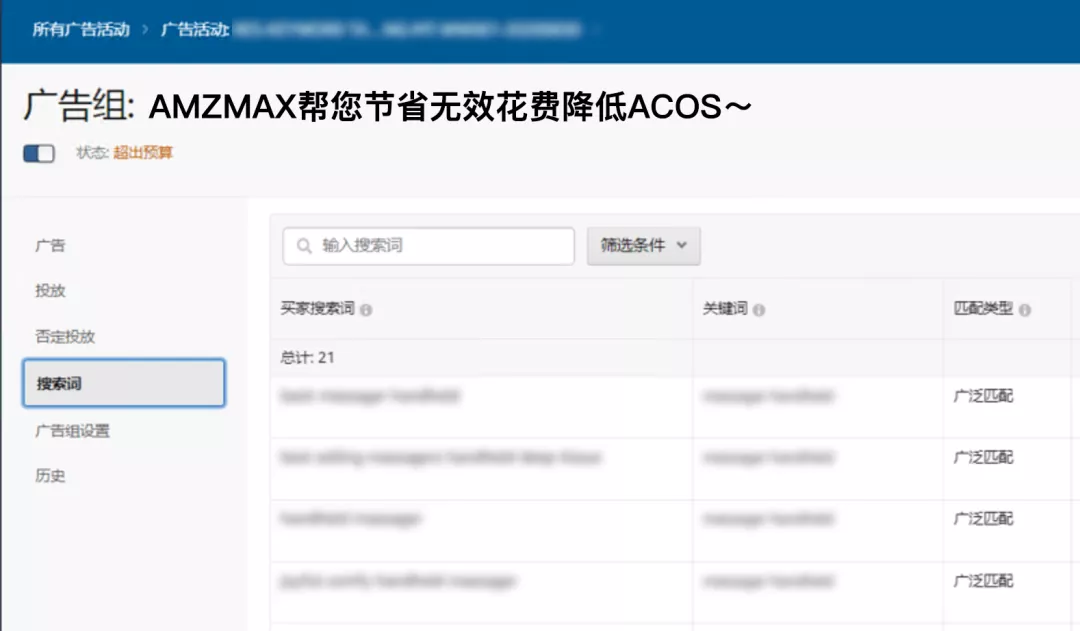Toggle the ad group status switch off
The height and width of the screenshot is (631, 1080).
38,152
